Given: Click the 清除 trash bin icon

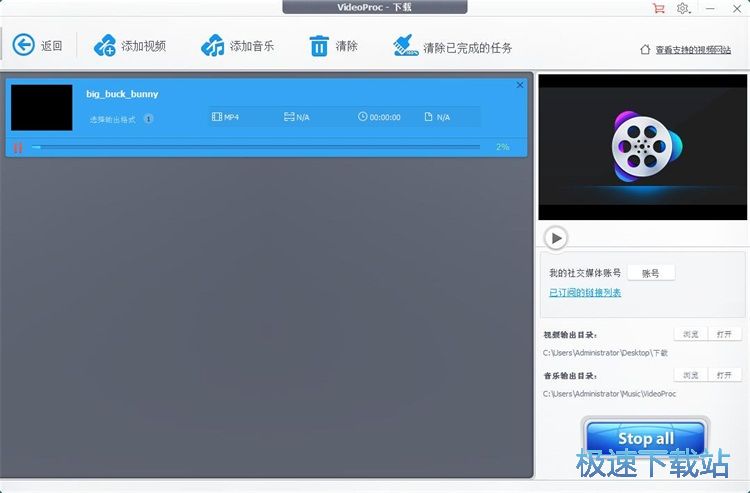Looking at the screenshot, I should click(x=319, y=46).
